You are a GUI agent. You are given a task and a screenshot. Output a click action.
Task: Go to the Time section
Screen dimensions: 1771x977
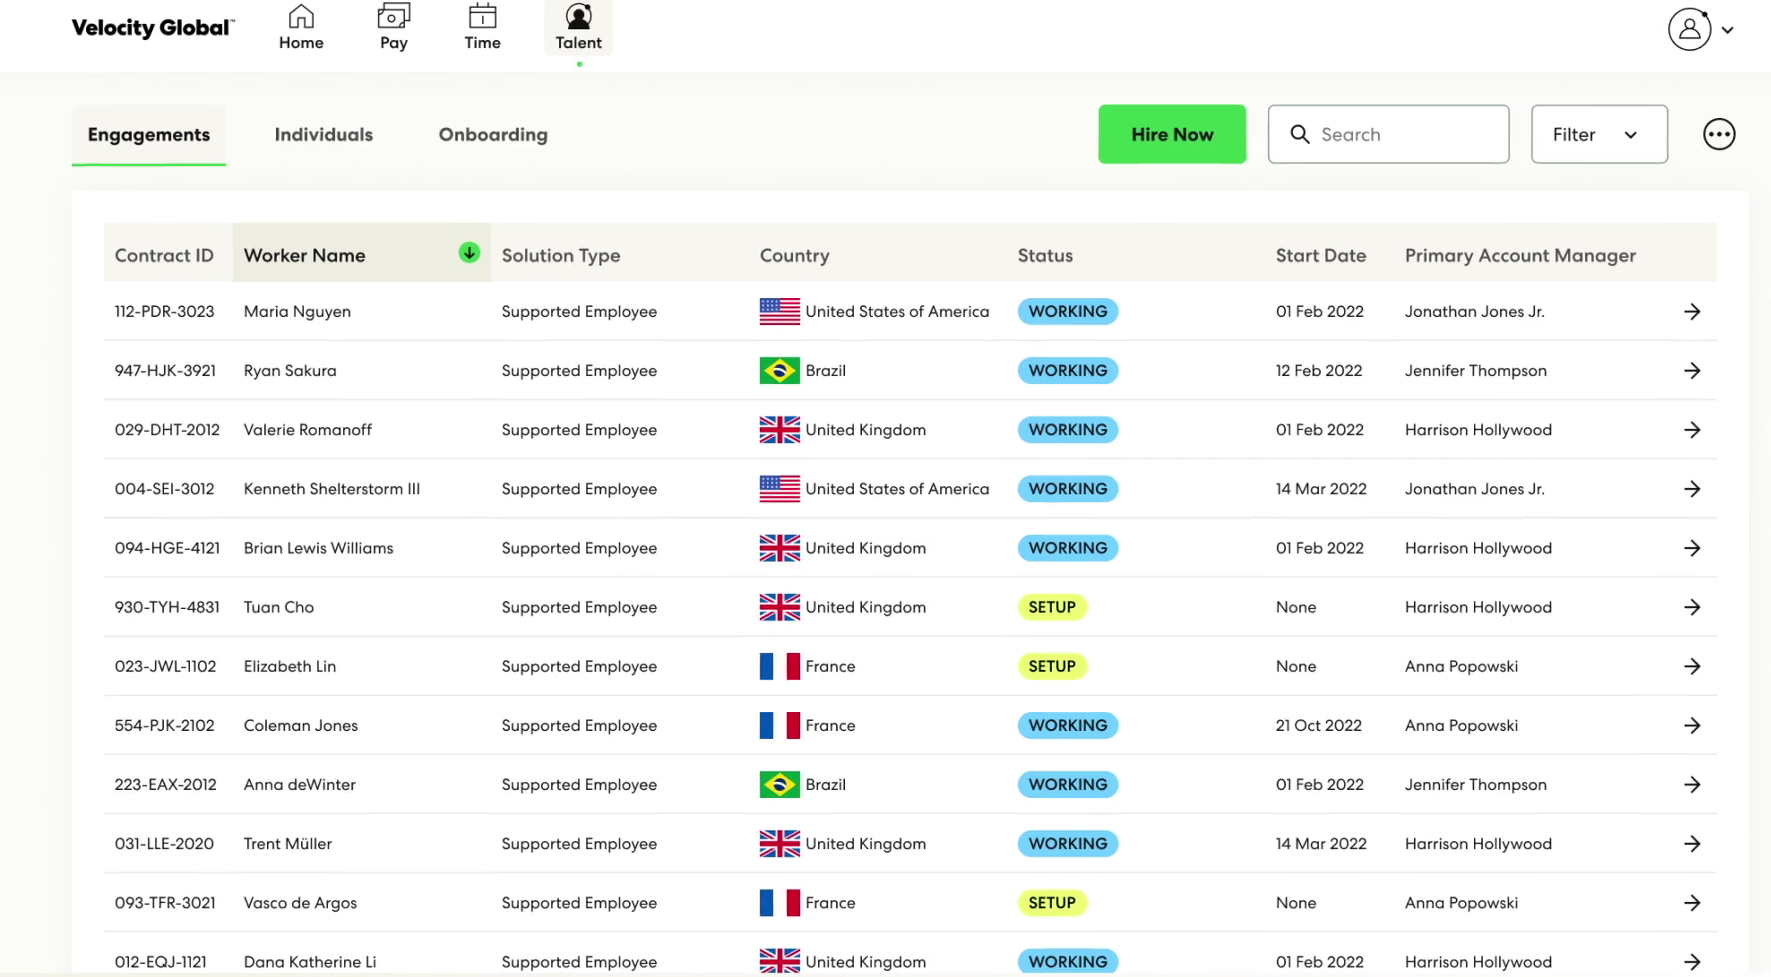click(x=482, y=27)
